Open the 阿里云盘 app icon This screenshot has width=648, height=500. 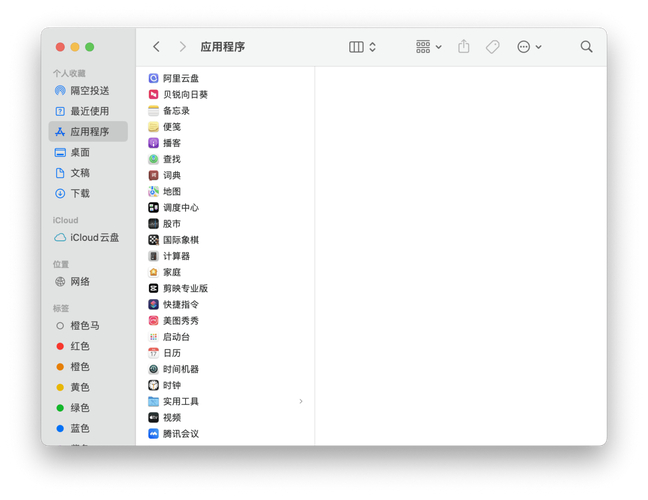[x=153, y=78]
